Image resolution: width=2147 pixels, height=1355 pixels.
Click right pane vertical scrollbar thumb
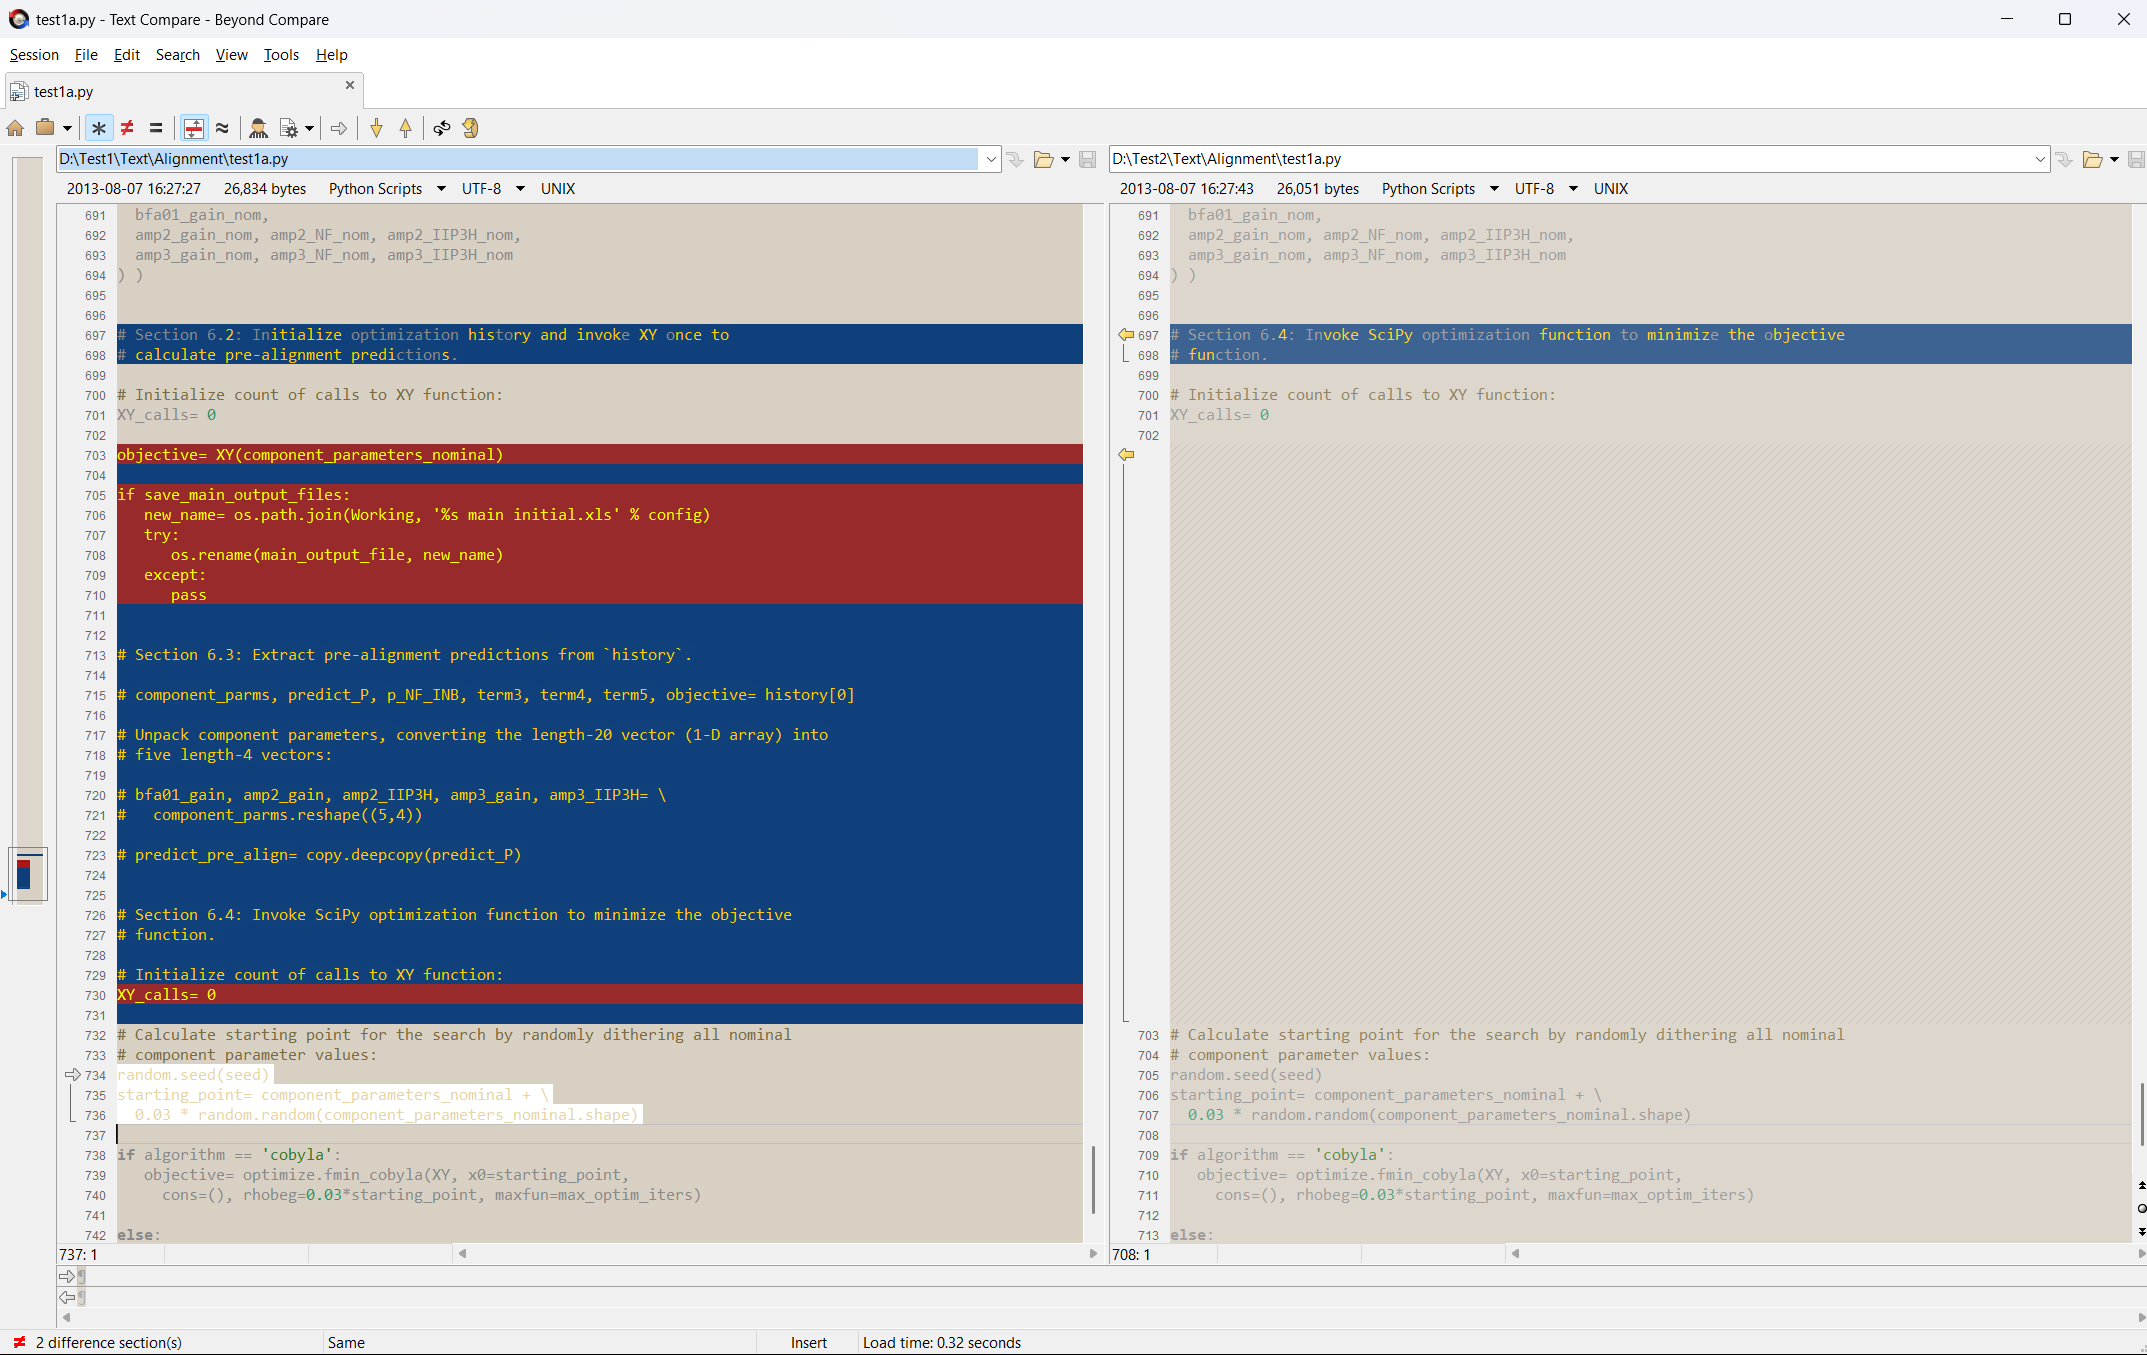coord(2140,1113)
